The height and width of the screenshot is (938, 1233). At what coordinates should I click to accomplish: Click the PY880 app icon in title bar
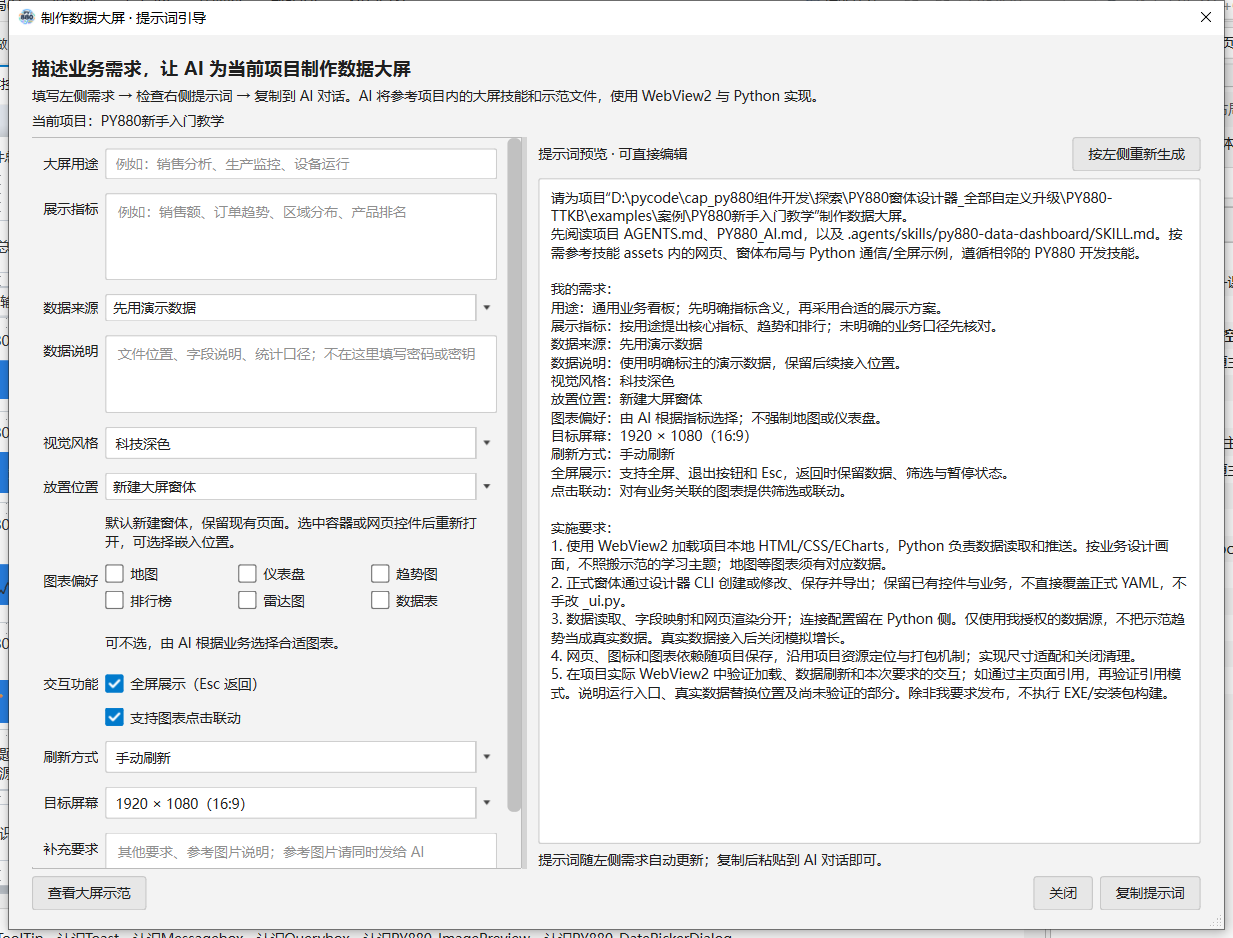[x=27, y=17]
